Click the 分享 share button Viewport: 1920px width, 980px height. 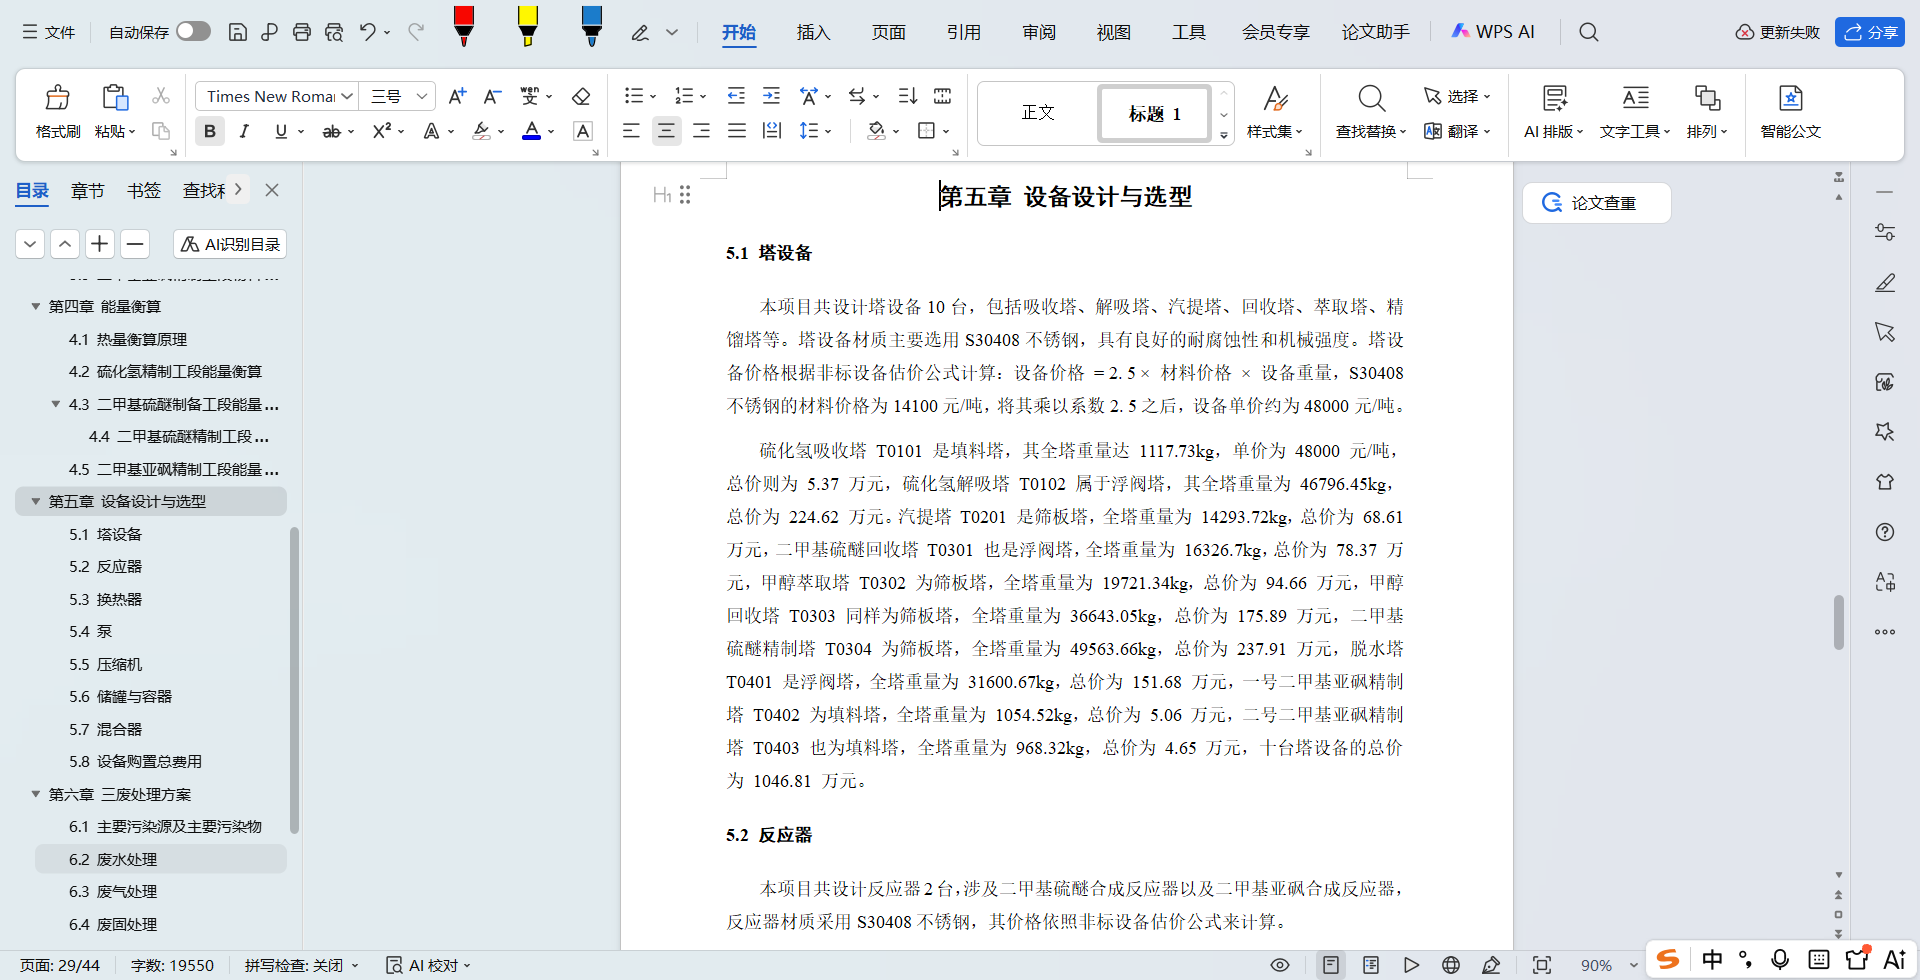click(x=1870, y=32)
